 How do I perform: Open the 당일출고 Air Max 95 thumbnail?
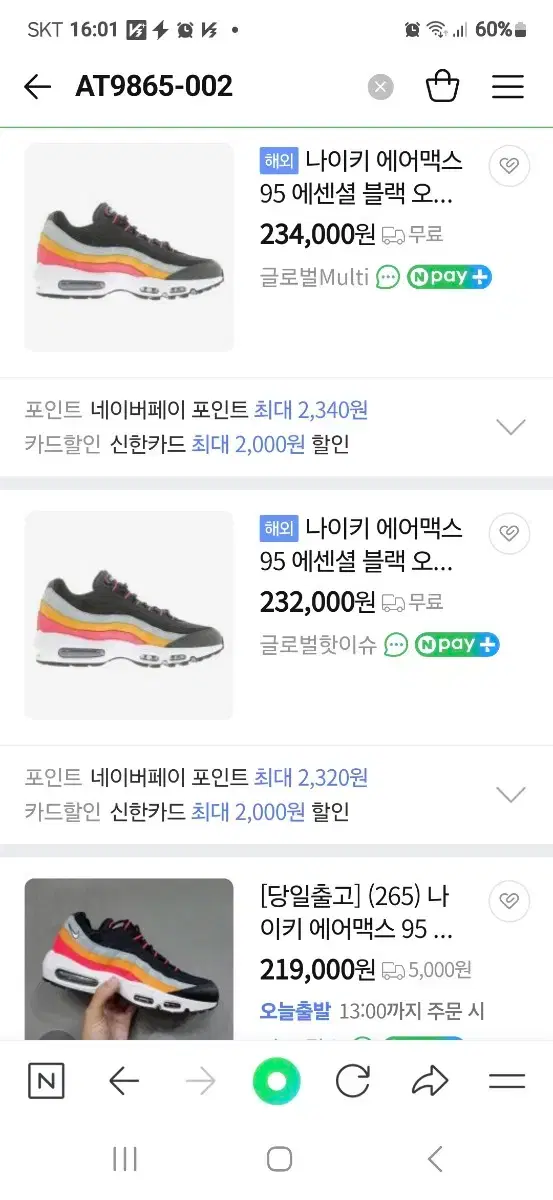point(129,960)
